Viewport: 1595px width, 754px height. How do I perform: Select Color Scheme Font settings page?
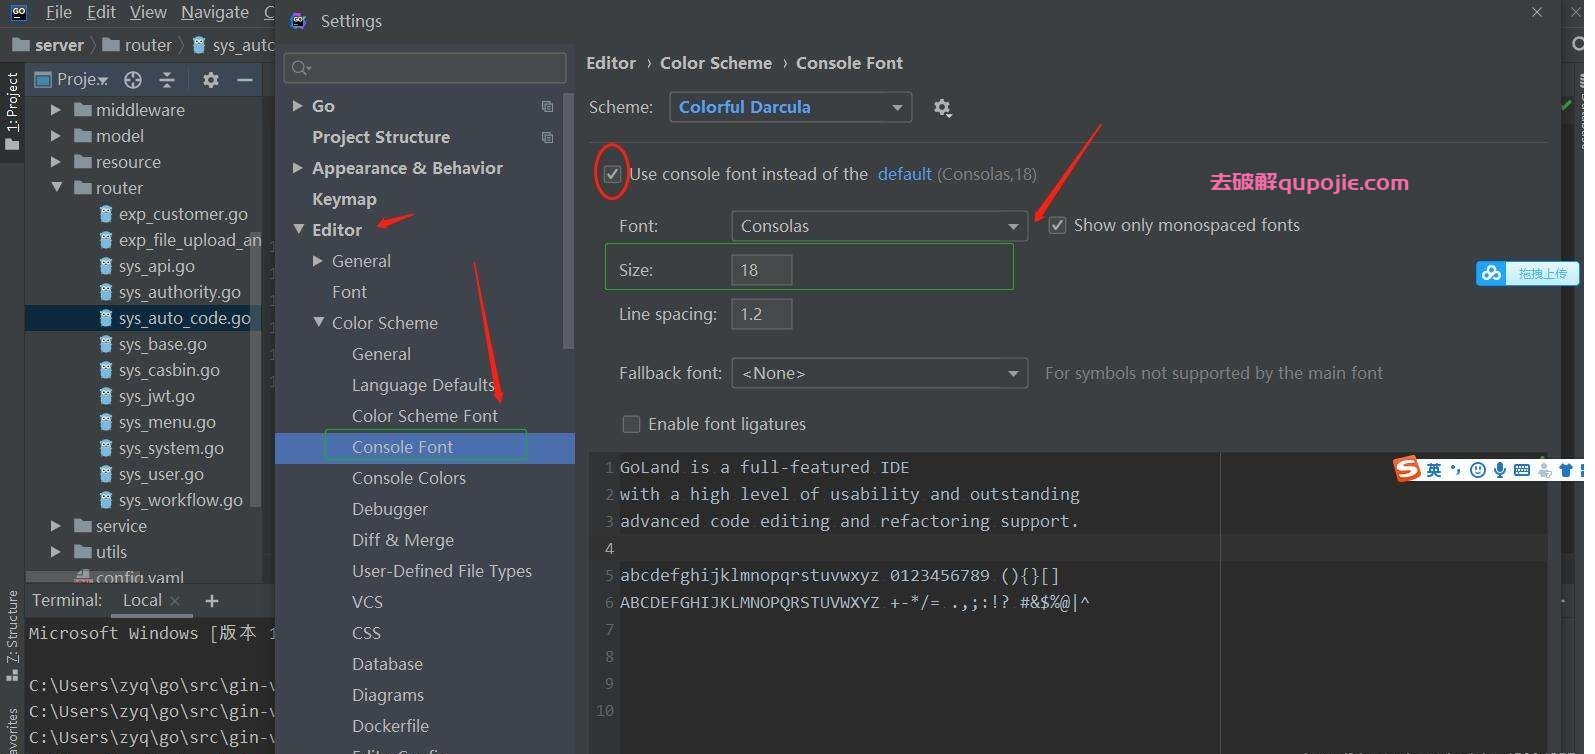(425, 416)
